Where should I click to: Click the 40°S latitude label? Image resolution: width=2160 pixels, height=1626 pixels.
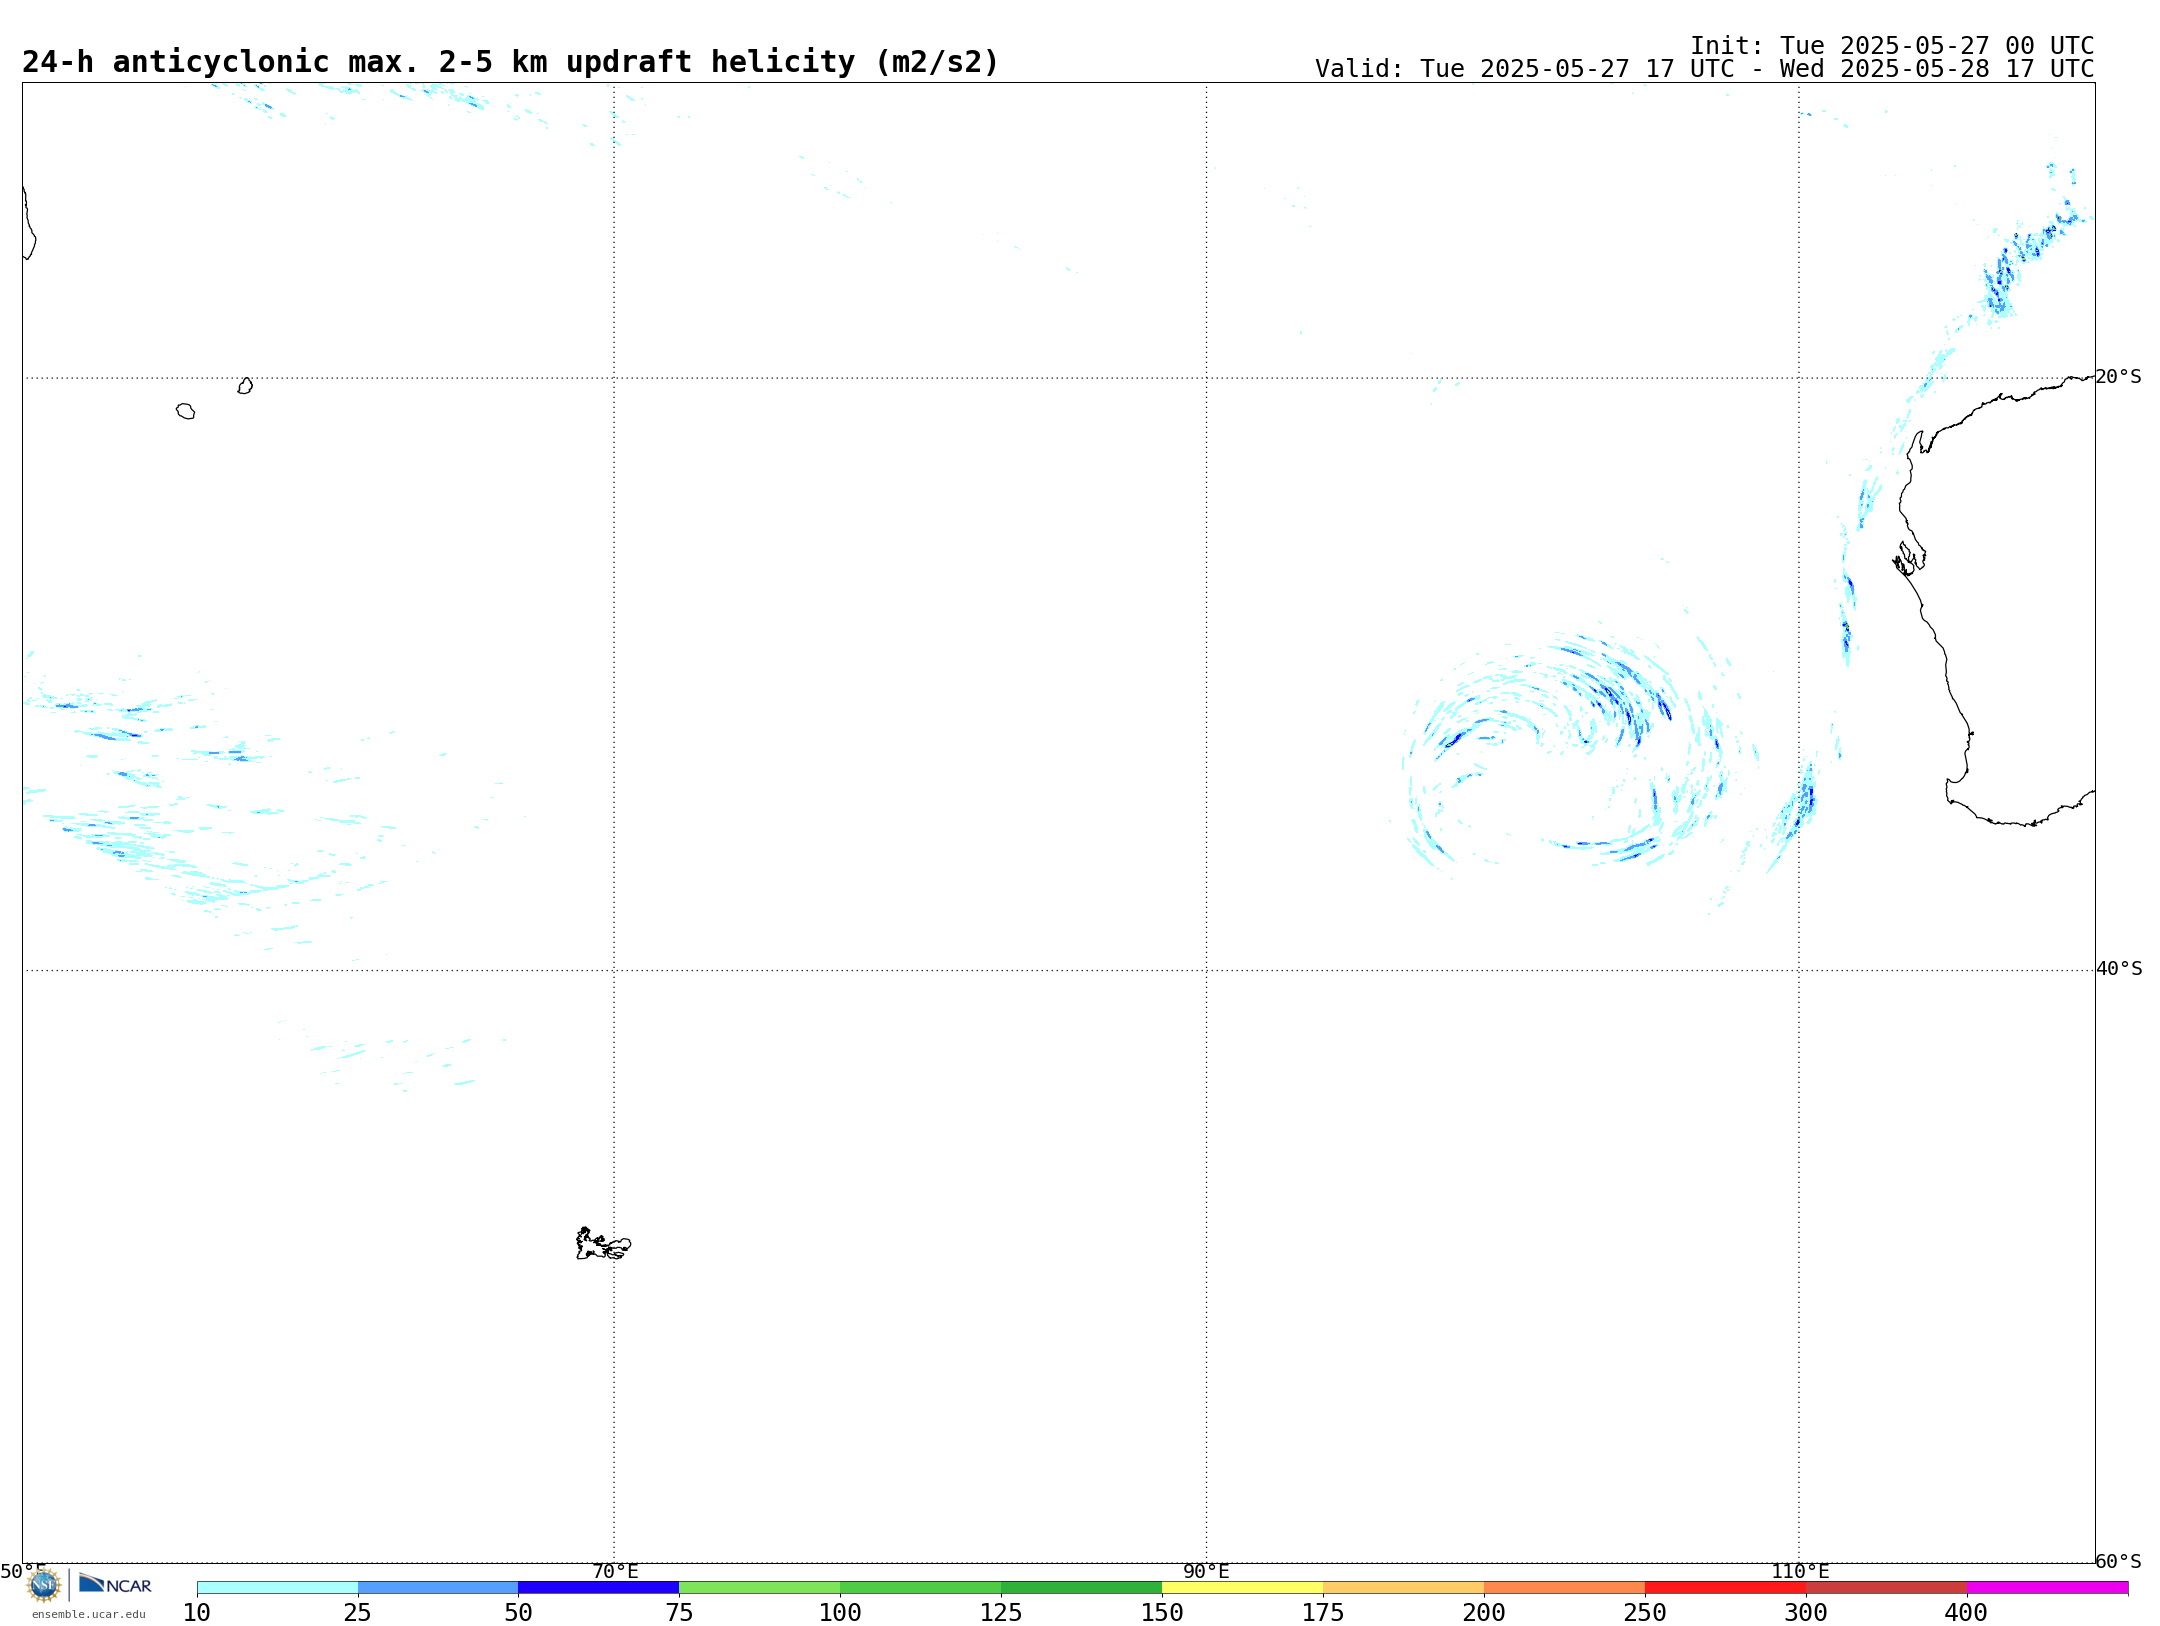coord(2119,969)
